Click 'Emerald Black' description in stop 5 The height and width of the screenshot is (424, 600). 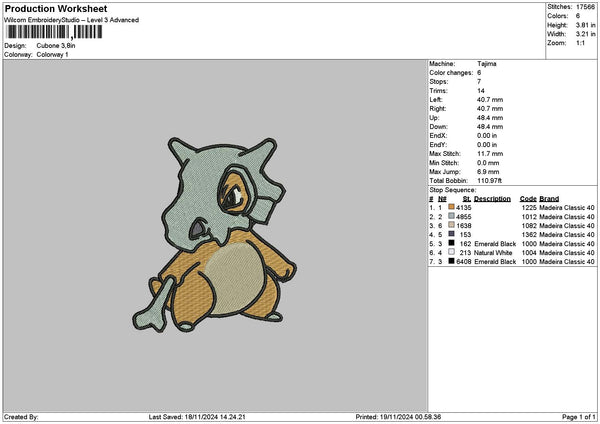coord(495,244)
